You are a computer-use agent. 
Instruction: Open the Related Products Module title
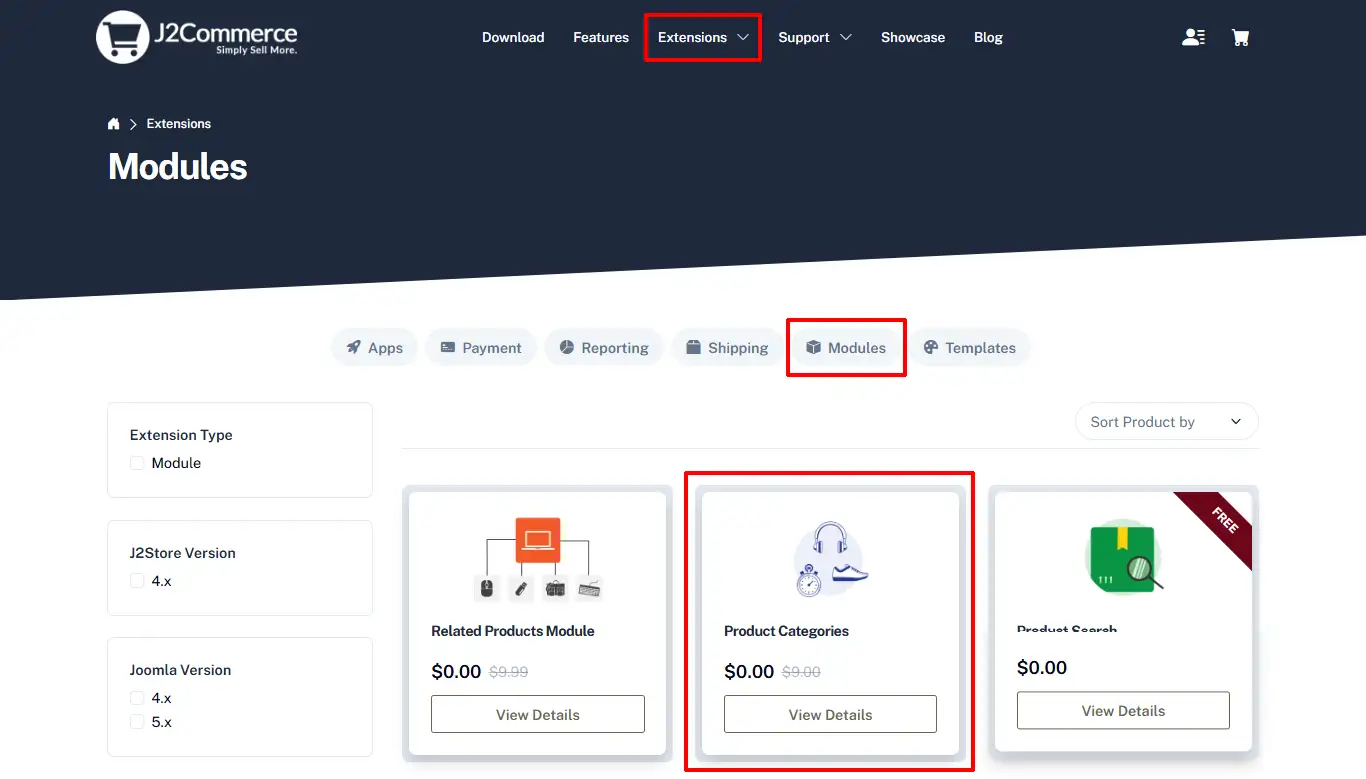(513, 631)
